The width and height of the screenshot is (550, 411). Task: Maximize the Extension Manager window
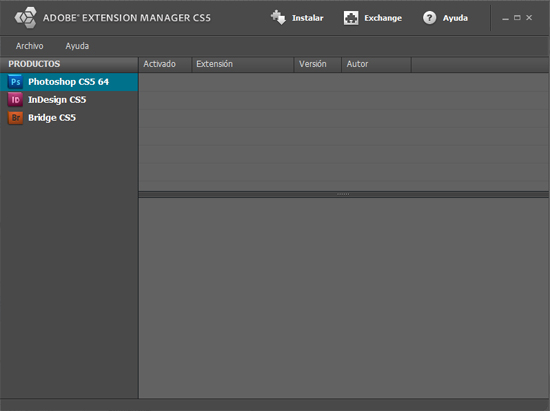click(517, 18)
